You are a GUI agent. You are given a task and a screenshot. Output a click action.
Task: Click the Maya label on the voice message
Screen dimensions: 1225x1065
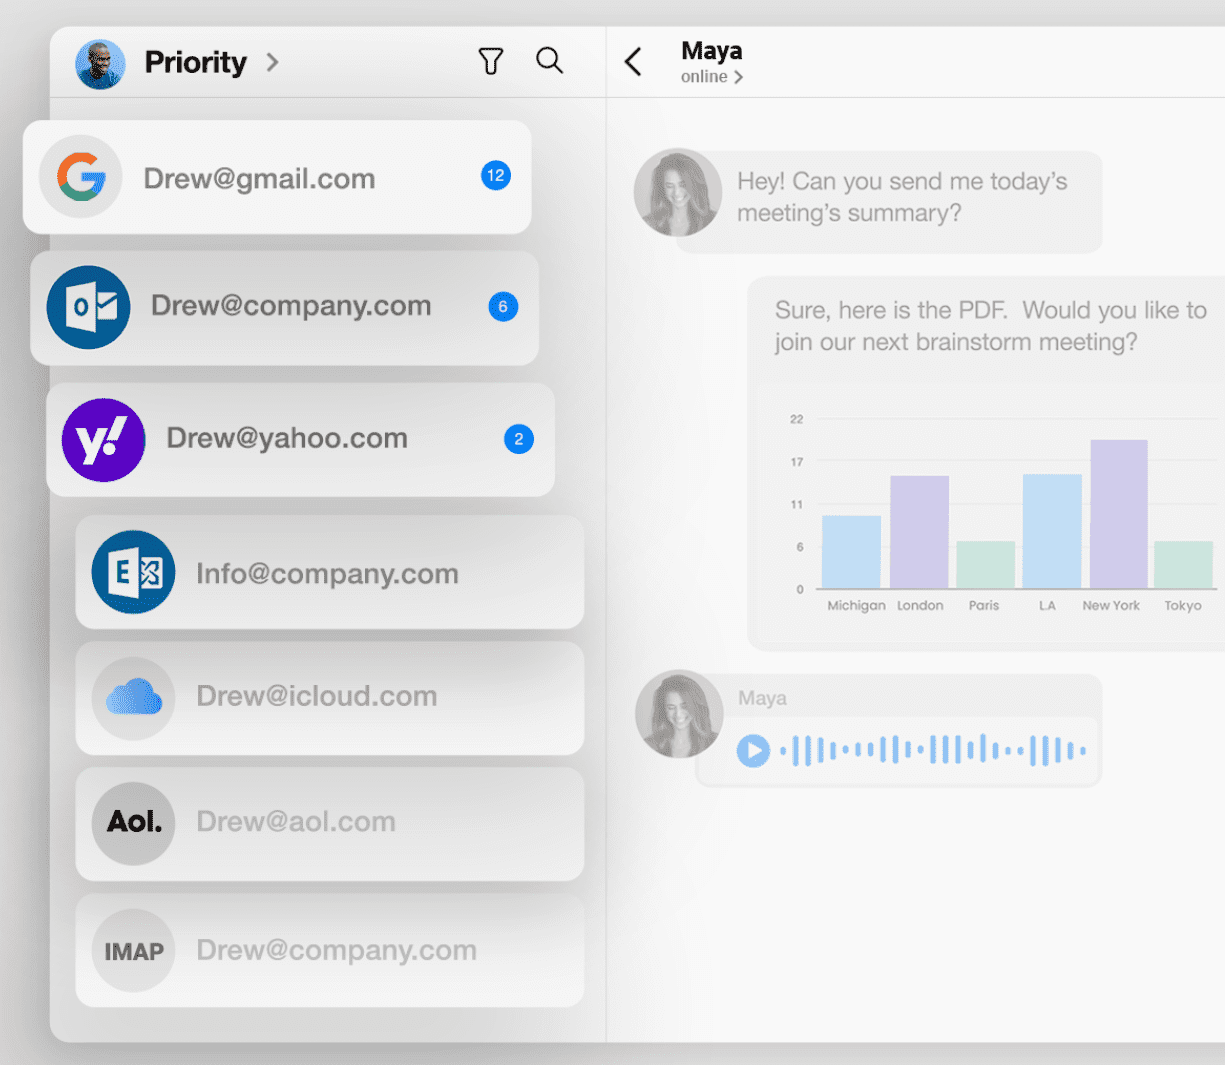click(x=762, y=698)
